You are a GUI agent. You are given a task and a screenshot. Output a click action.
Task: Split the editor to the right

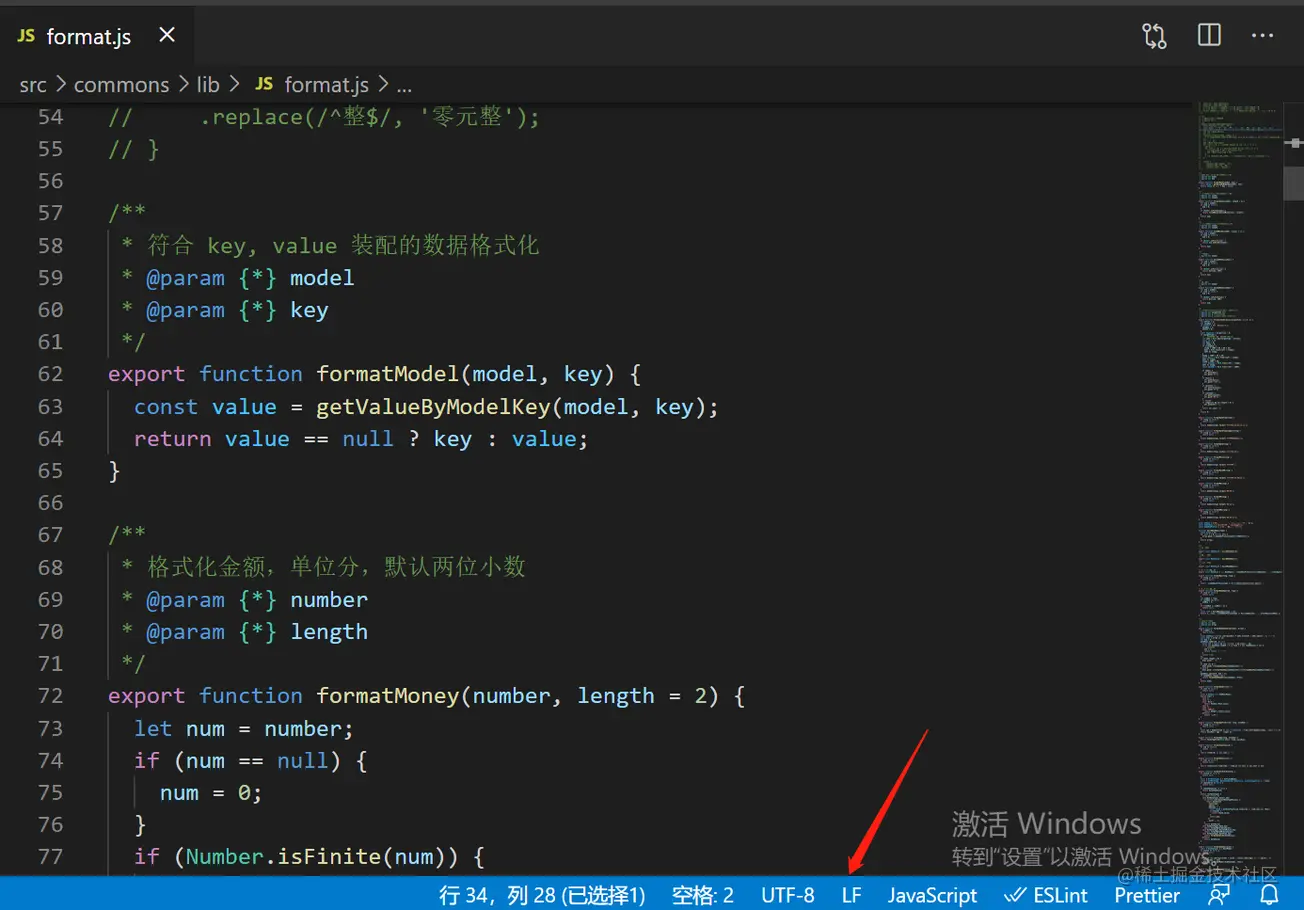(1209, 36)
